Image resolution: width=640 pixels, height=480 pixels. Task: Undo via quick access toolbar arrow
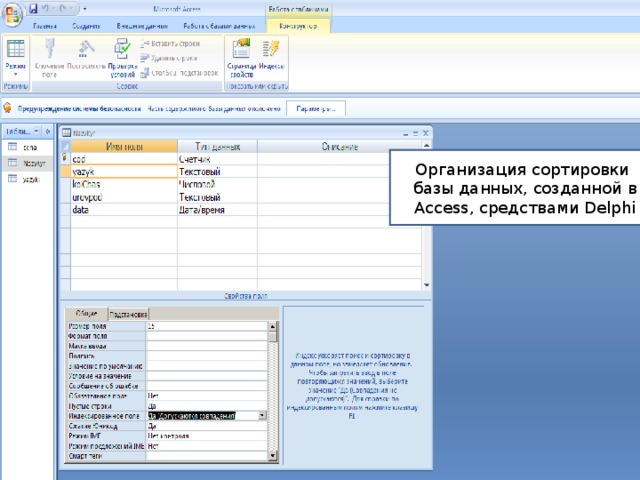click(x=45, y=8)
